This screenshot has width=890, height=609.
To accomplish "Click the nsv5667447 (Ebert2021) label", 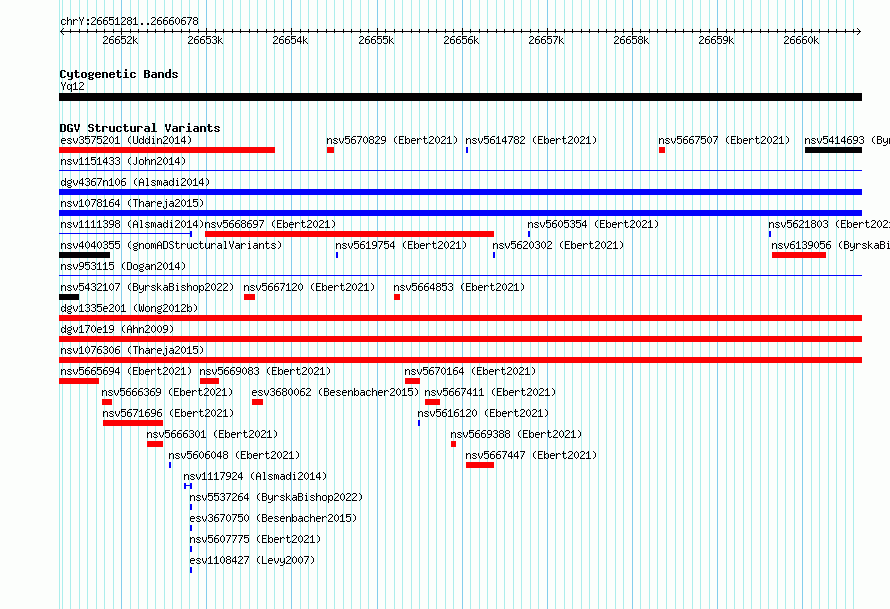I will tap(531, 455).
